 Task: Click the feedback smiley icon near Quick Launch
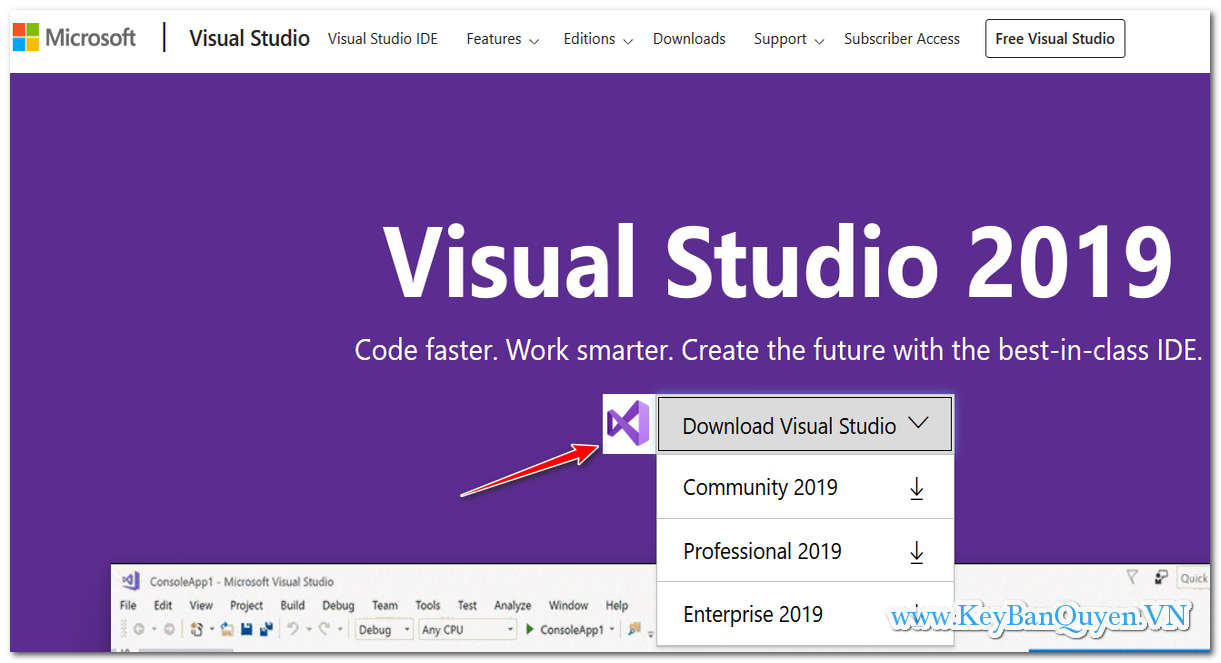[x=1160, y=577]
